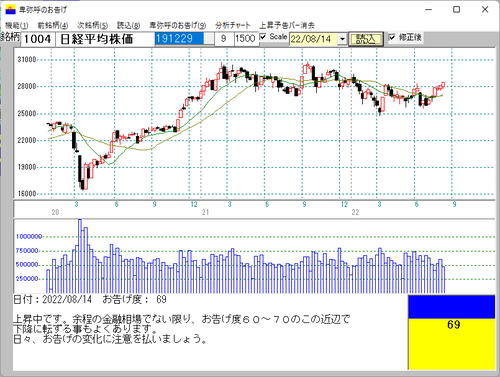Viewport: 500px width, 377px height.
Task: Open the 分析チャート menu
Action: click(232, 25)
